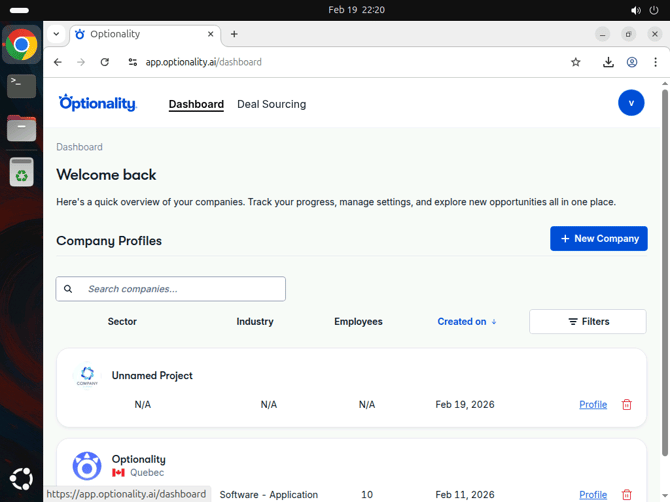Open the power menu icon

point(654,10)
